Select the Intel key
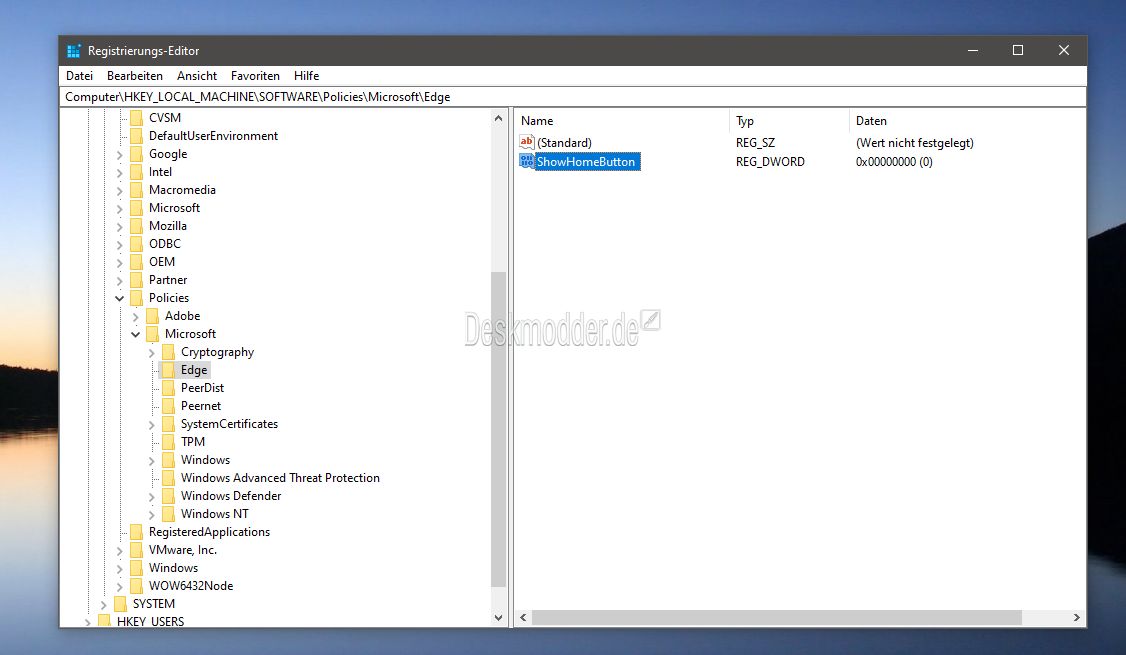Screen dimensions: 1126x655 point(160,172)
